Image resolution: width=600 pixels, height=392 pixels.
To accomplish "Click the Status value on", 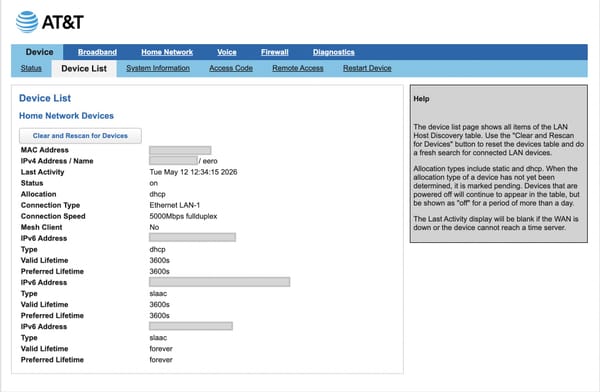I will [x=153, y=183].
